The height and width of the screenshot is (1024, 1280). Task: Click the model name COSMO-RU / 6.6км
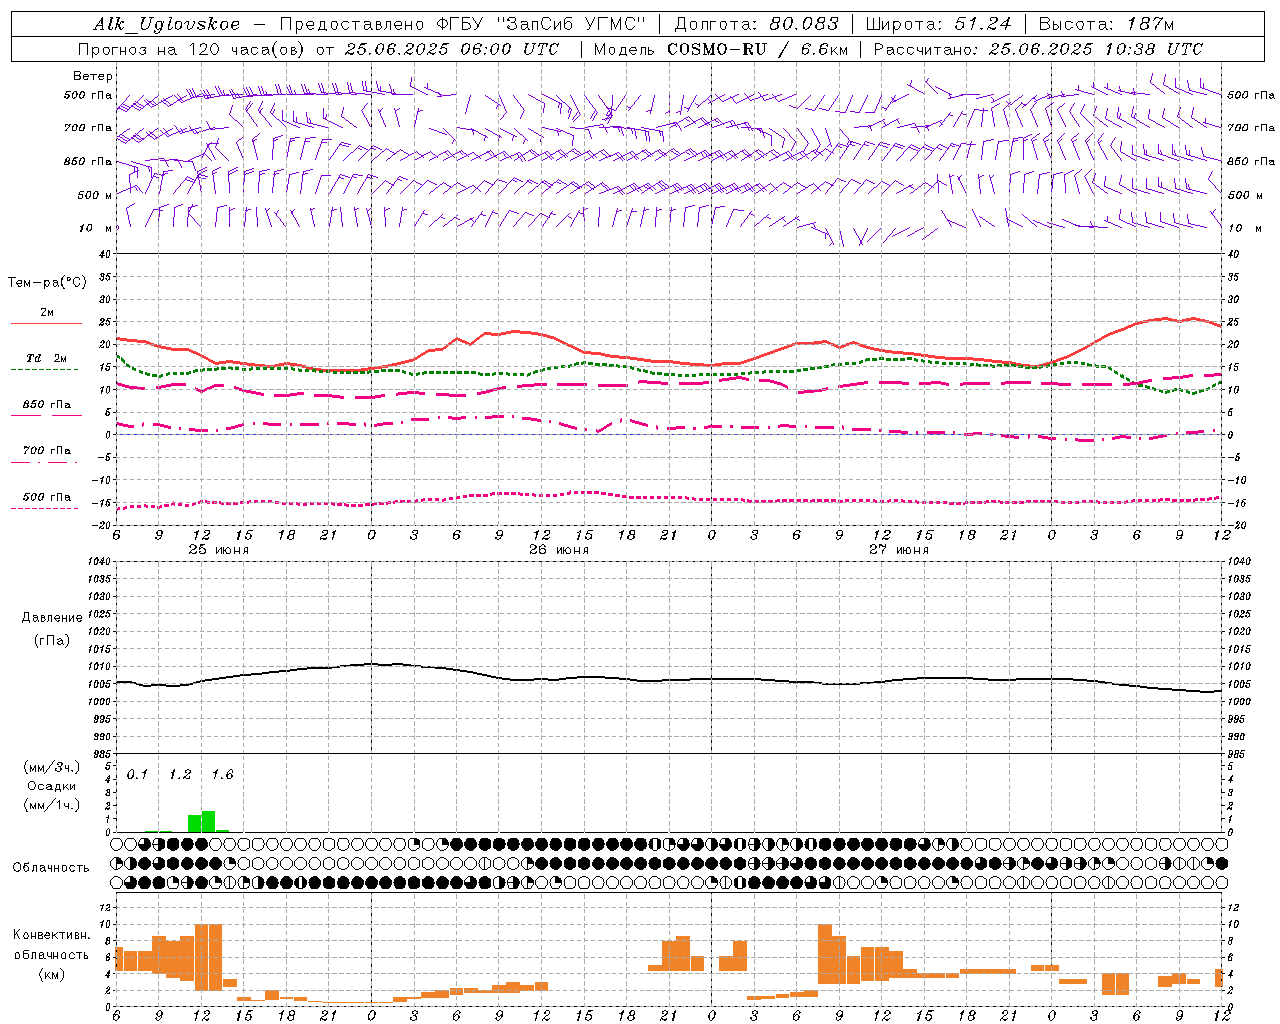[758, 48]
